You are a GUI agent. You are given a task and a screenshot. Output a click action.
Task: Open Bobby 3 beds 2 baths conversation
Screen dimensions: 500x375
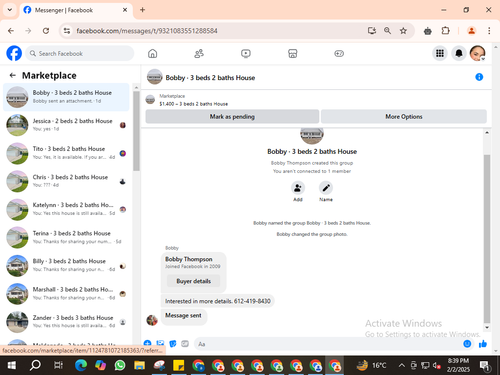pos(66,97)
